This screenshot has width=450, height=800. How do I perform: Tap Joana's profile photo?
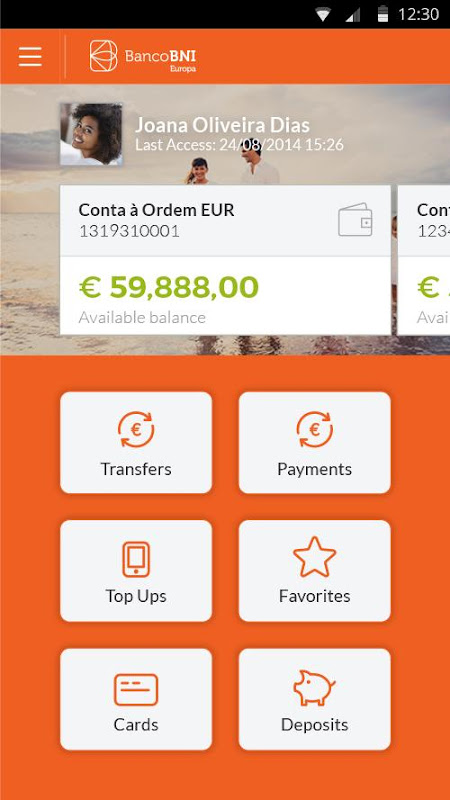[91, 134]
